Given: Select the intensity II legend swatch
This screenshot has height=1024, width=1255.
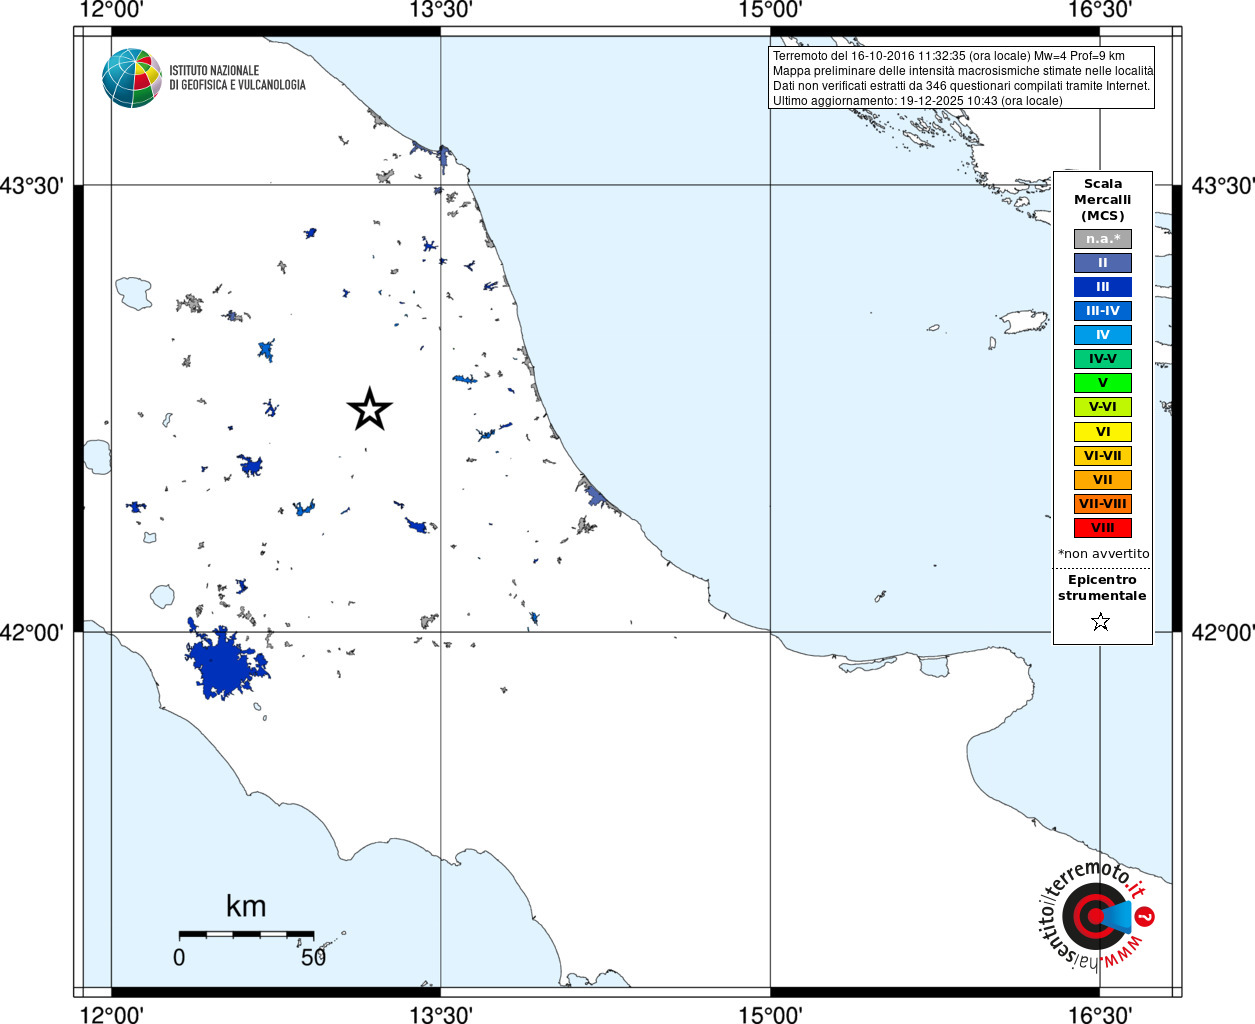Looking at the screenshot, I should (1103, 263).
